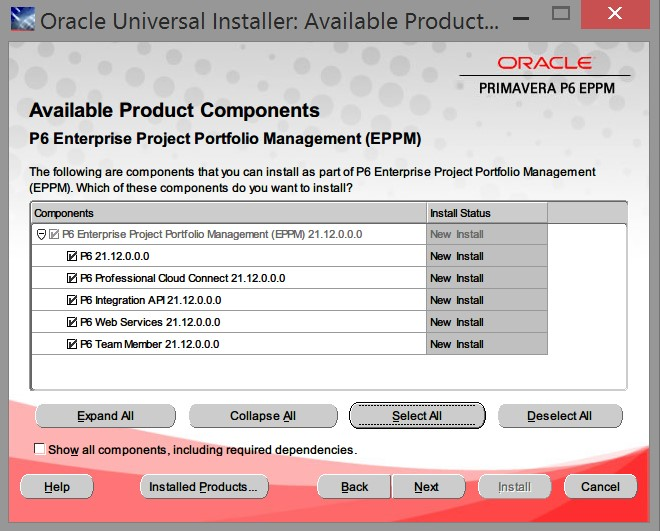The image size is (660, 531).
Task: Minimize the installer window
Action: click(521, 18)
